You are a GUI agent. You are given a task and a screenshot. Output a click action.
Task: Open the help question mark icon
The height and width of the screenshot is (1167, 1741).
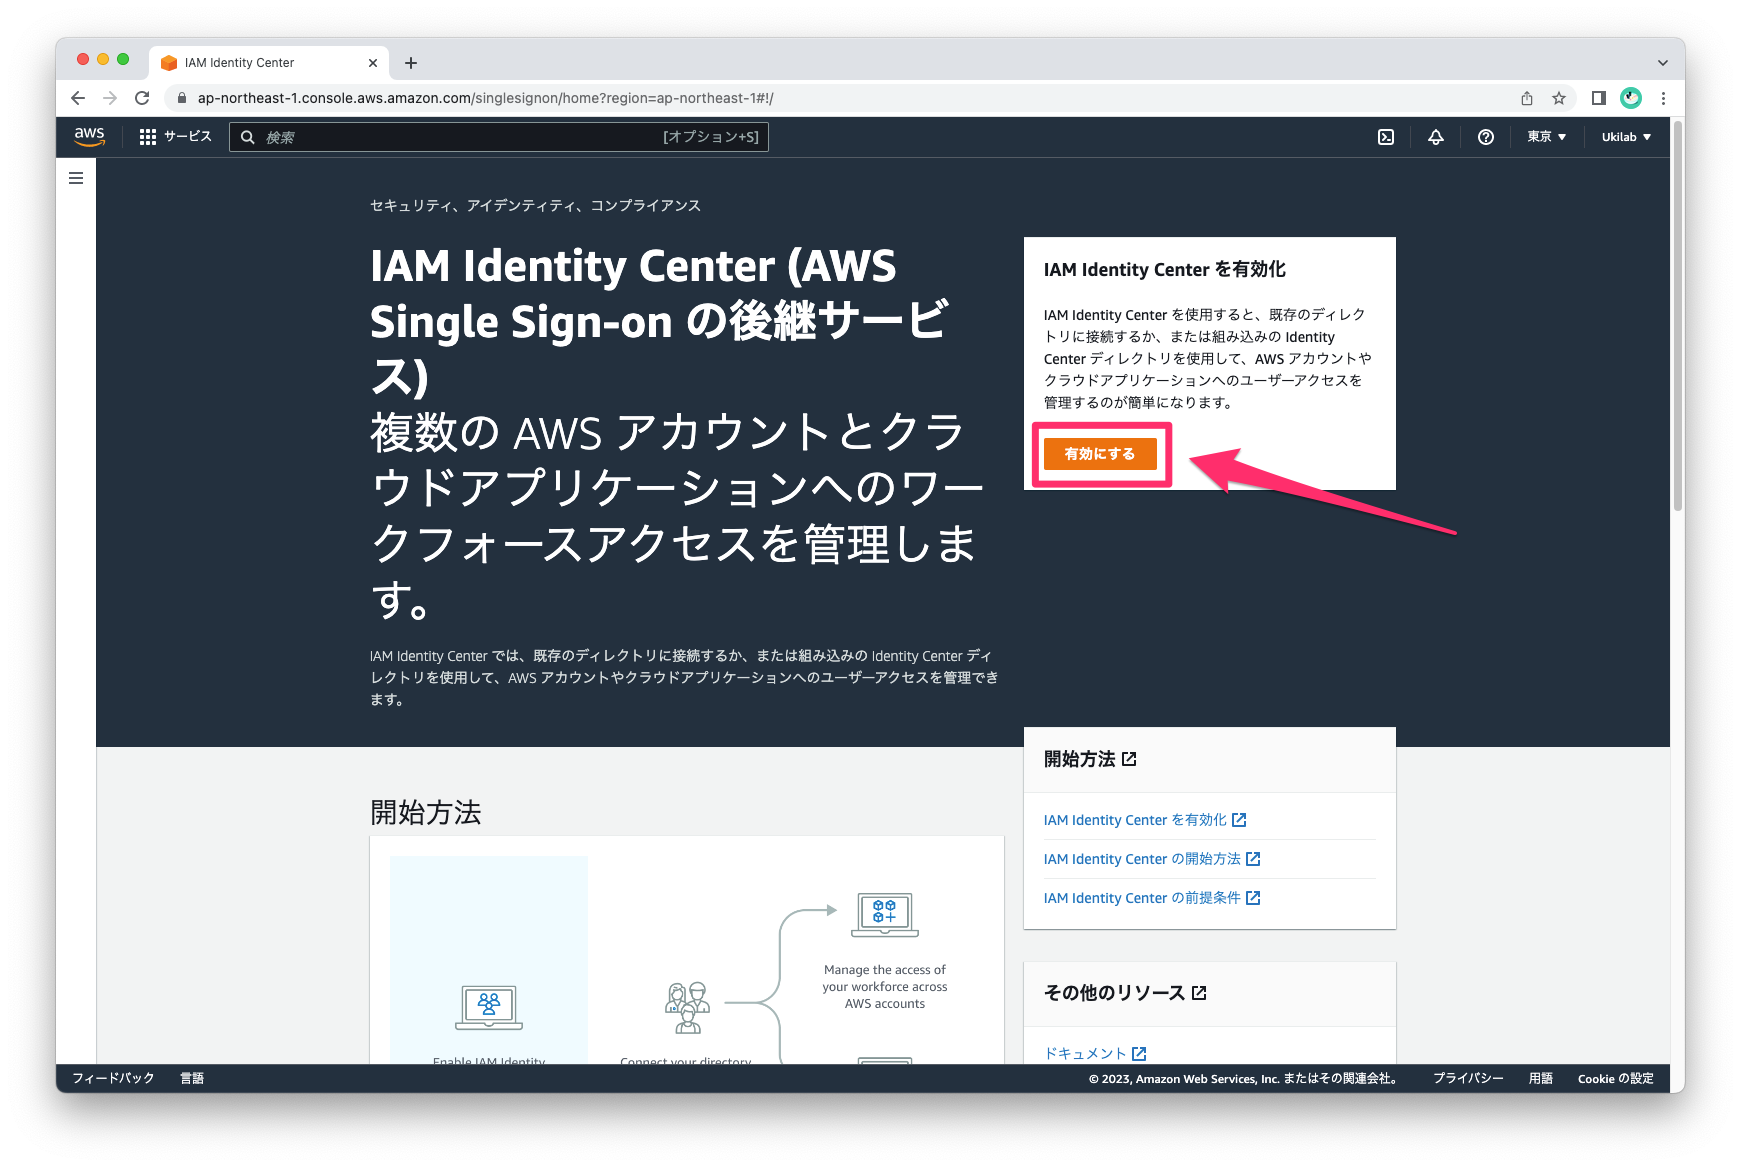click(1486, 137)
